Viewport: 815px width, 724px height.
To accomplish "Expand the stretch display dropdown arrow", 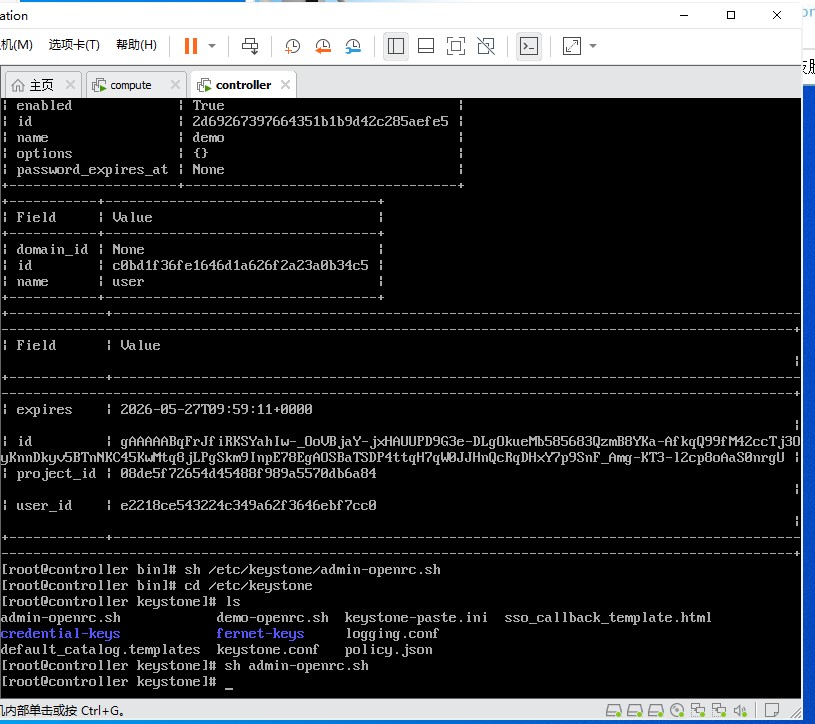I will tap(593, 46).
